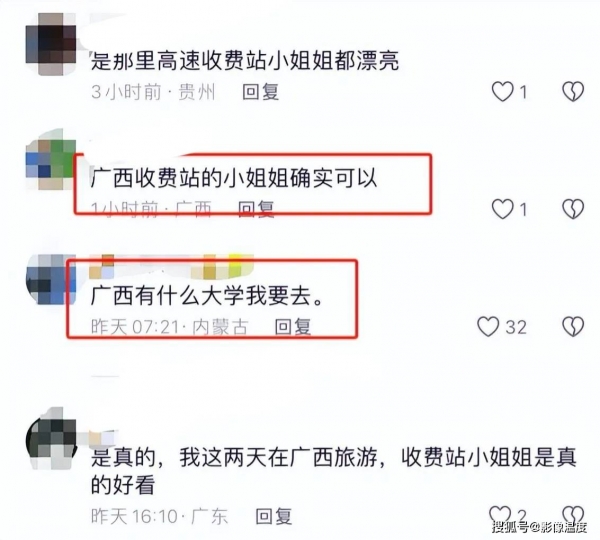
Task: Like the Guangdong comment about 广西旅游
Action: tap(500, 515)
